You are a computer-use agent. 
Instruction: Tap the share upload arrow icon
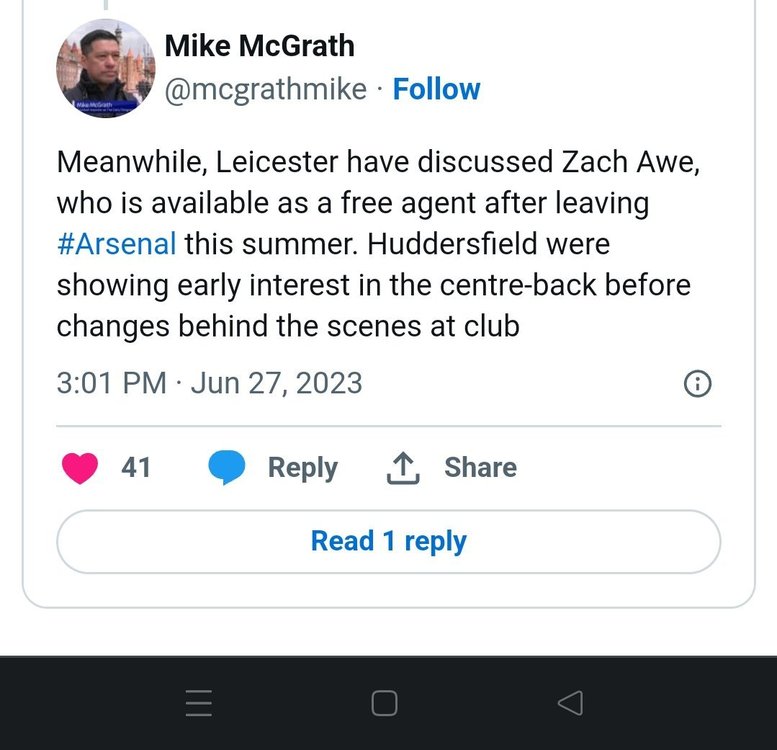(x=403, y=468)
